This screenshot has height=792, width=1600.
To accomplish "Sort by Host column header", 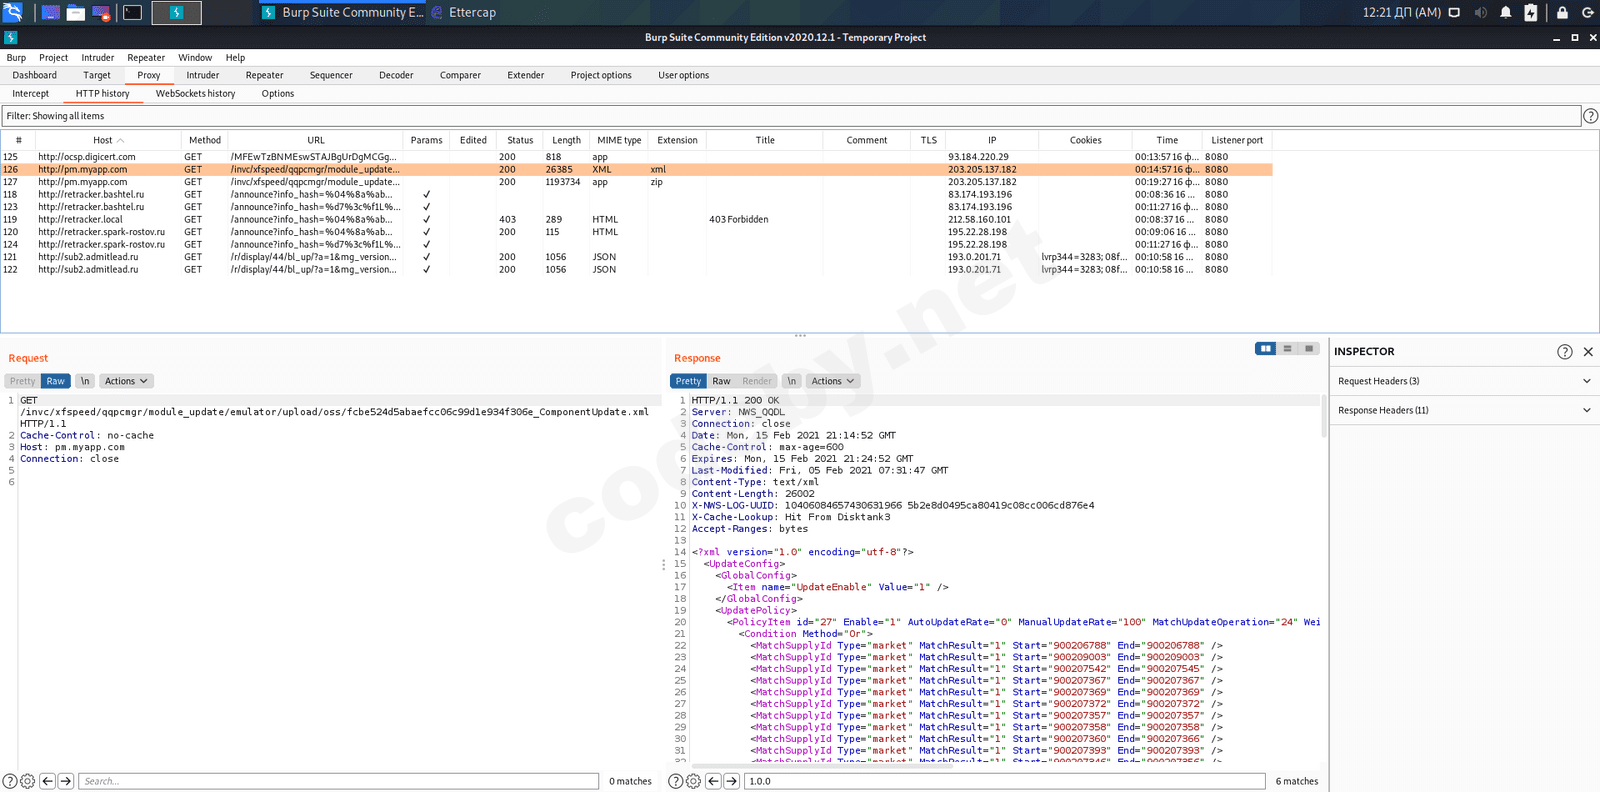I will pos(108,140).
